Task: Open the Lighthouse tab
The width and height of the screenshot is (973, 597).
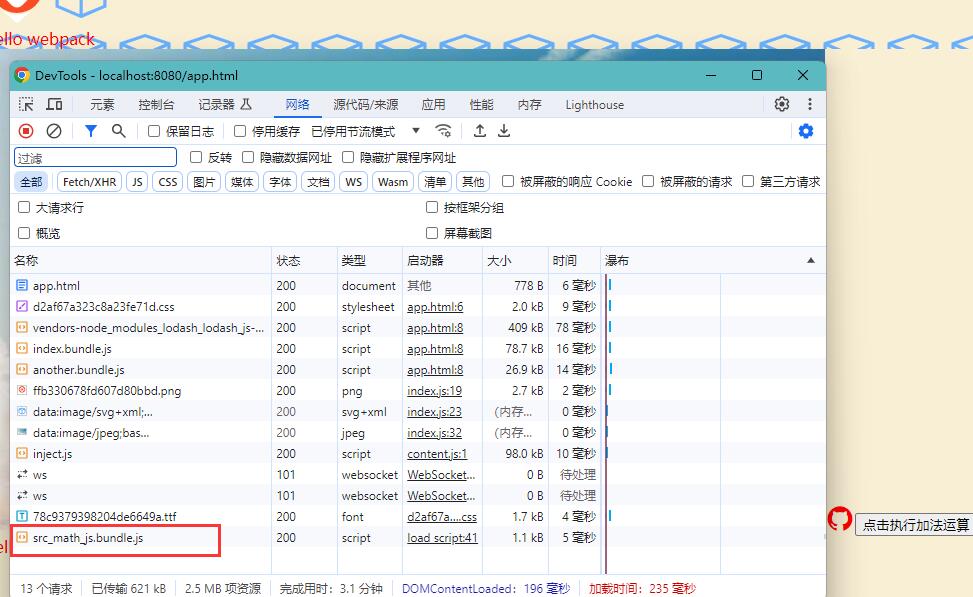Action: point(594,105)
